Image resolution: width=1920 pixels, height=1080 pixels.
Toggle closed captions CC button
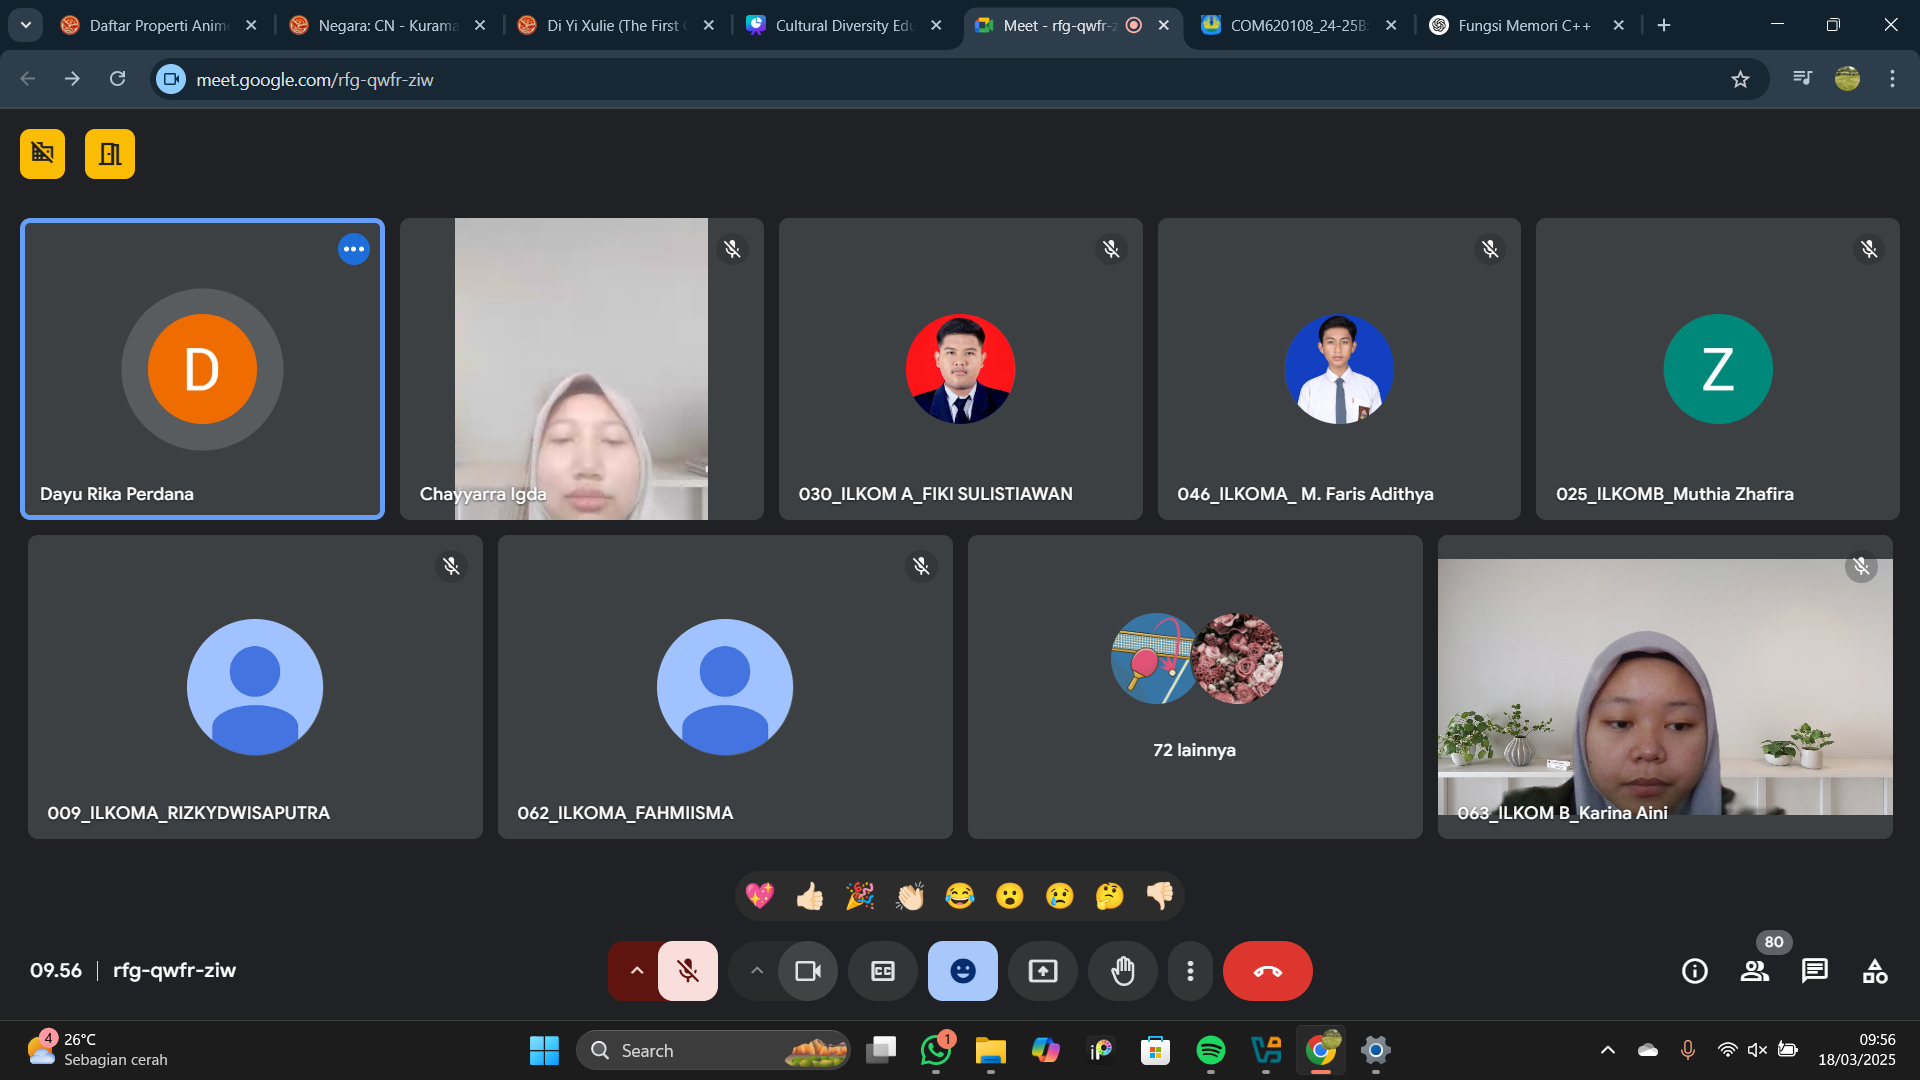click(882, 971)
